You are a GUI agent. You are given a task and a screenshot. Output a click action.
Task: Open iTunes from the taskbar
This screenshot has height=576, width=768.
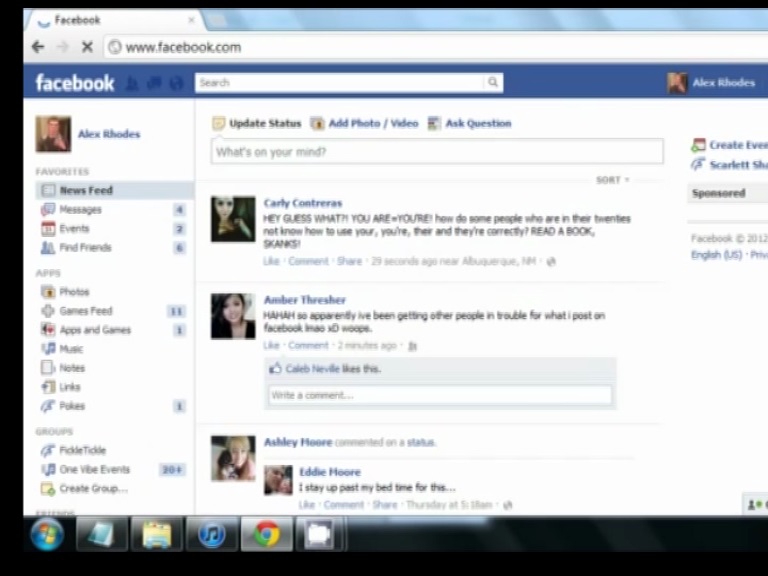coord(211,535)
